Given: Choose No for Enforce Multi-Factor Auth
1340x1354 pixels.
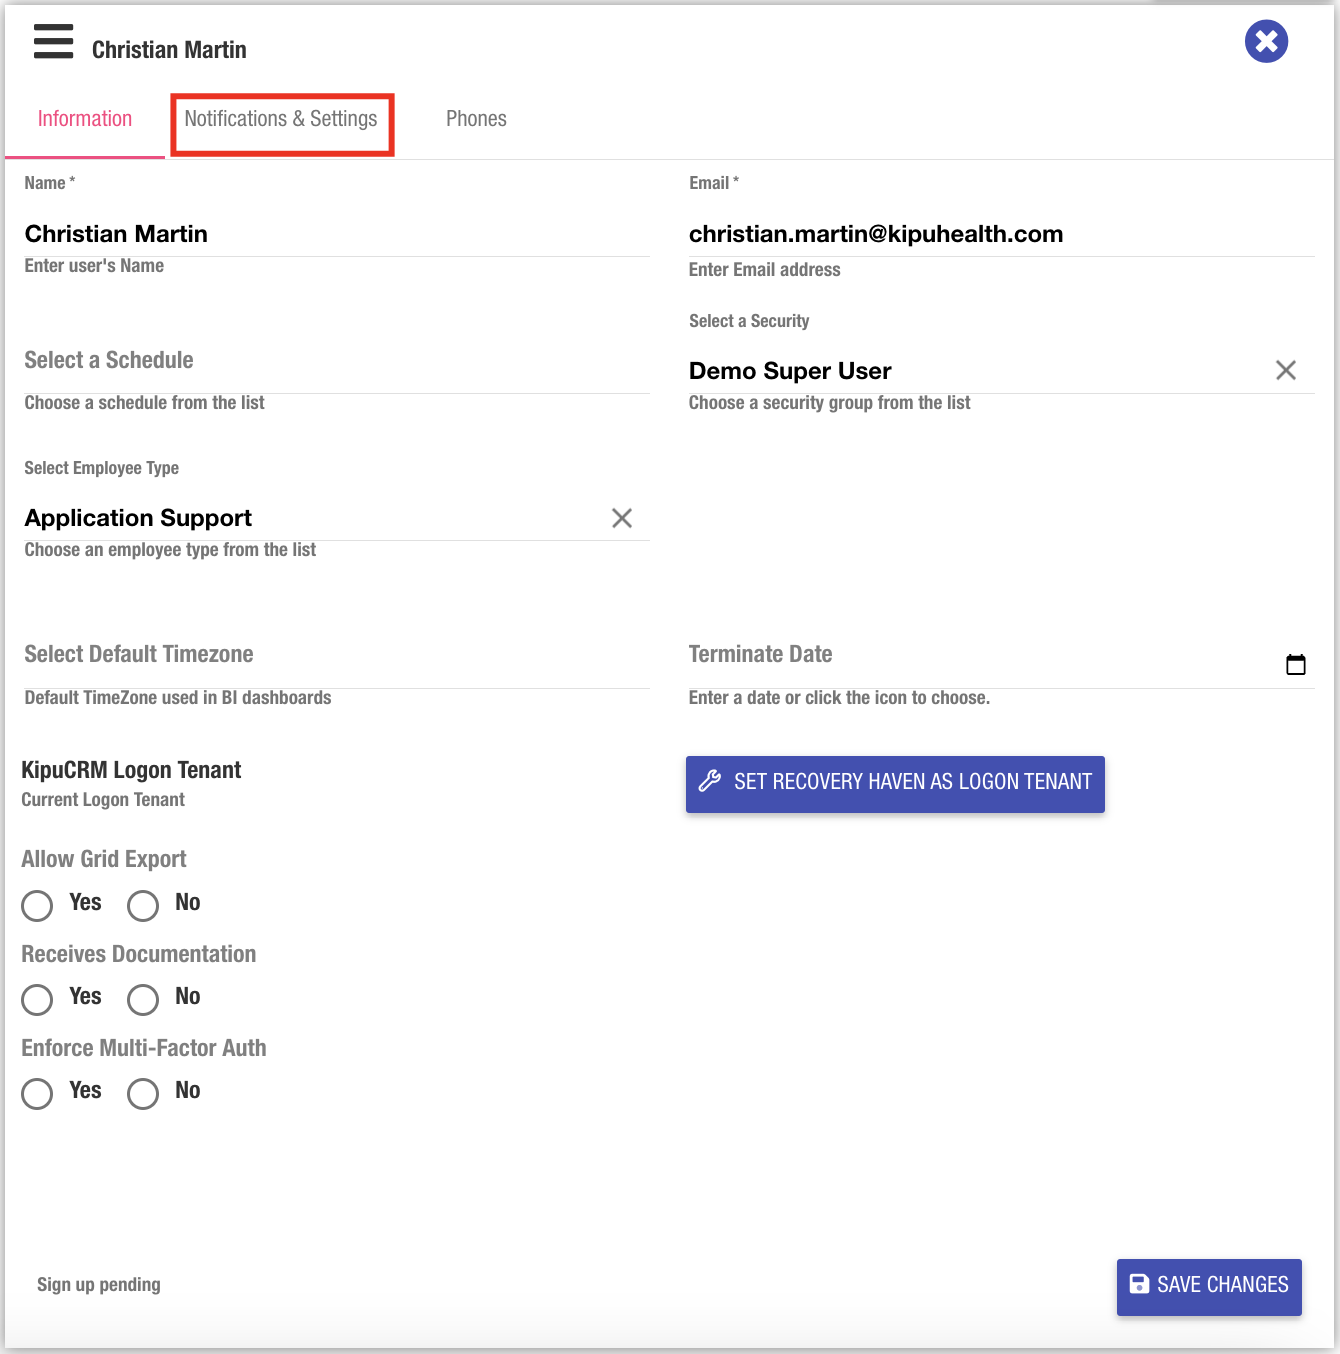Looking at the screenshot, I should click(x=143, y=1093).
